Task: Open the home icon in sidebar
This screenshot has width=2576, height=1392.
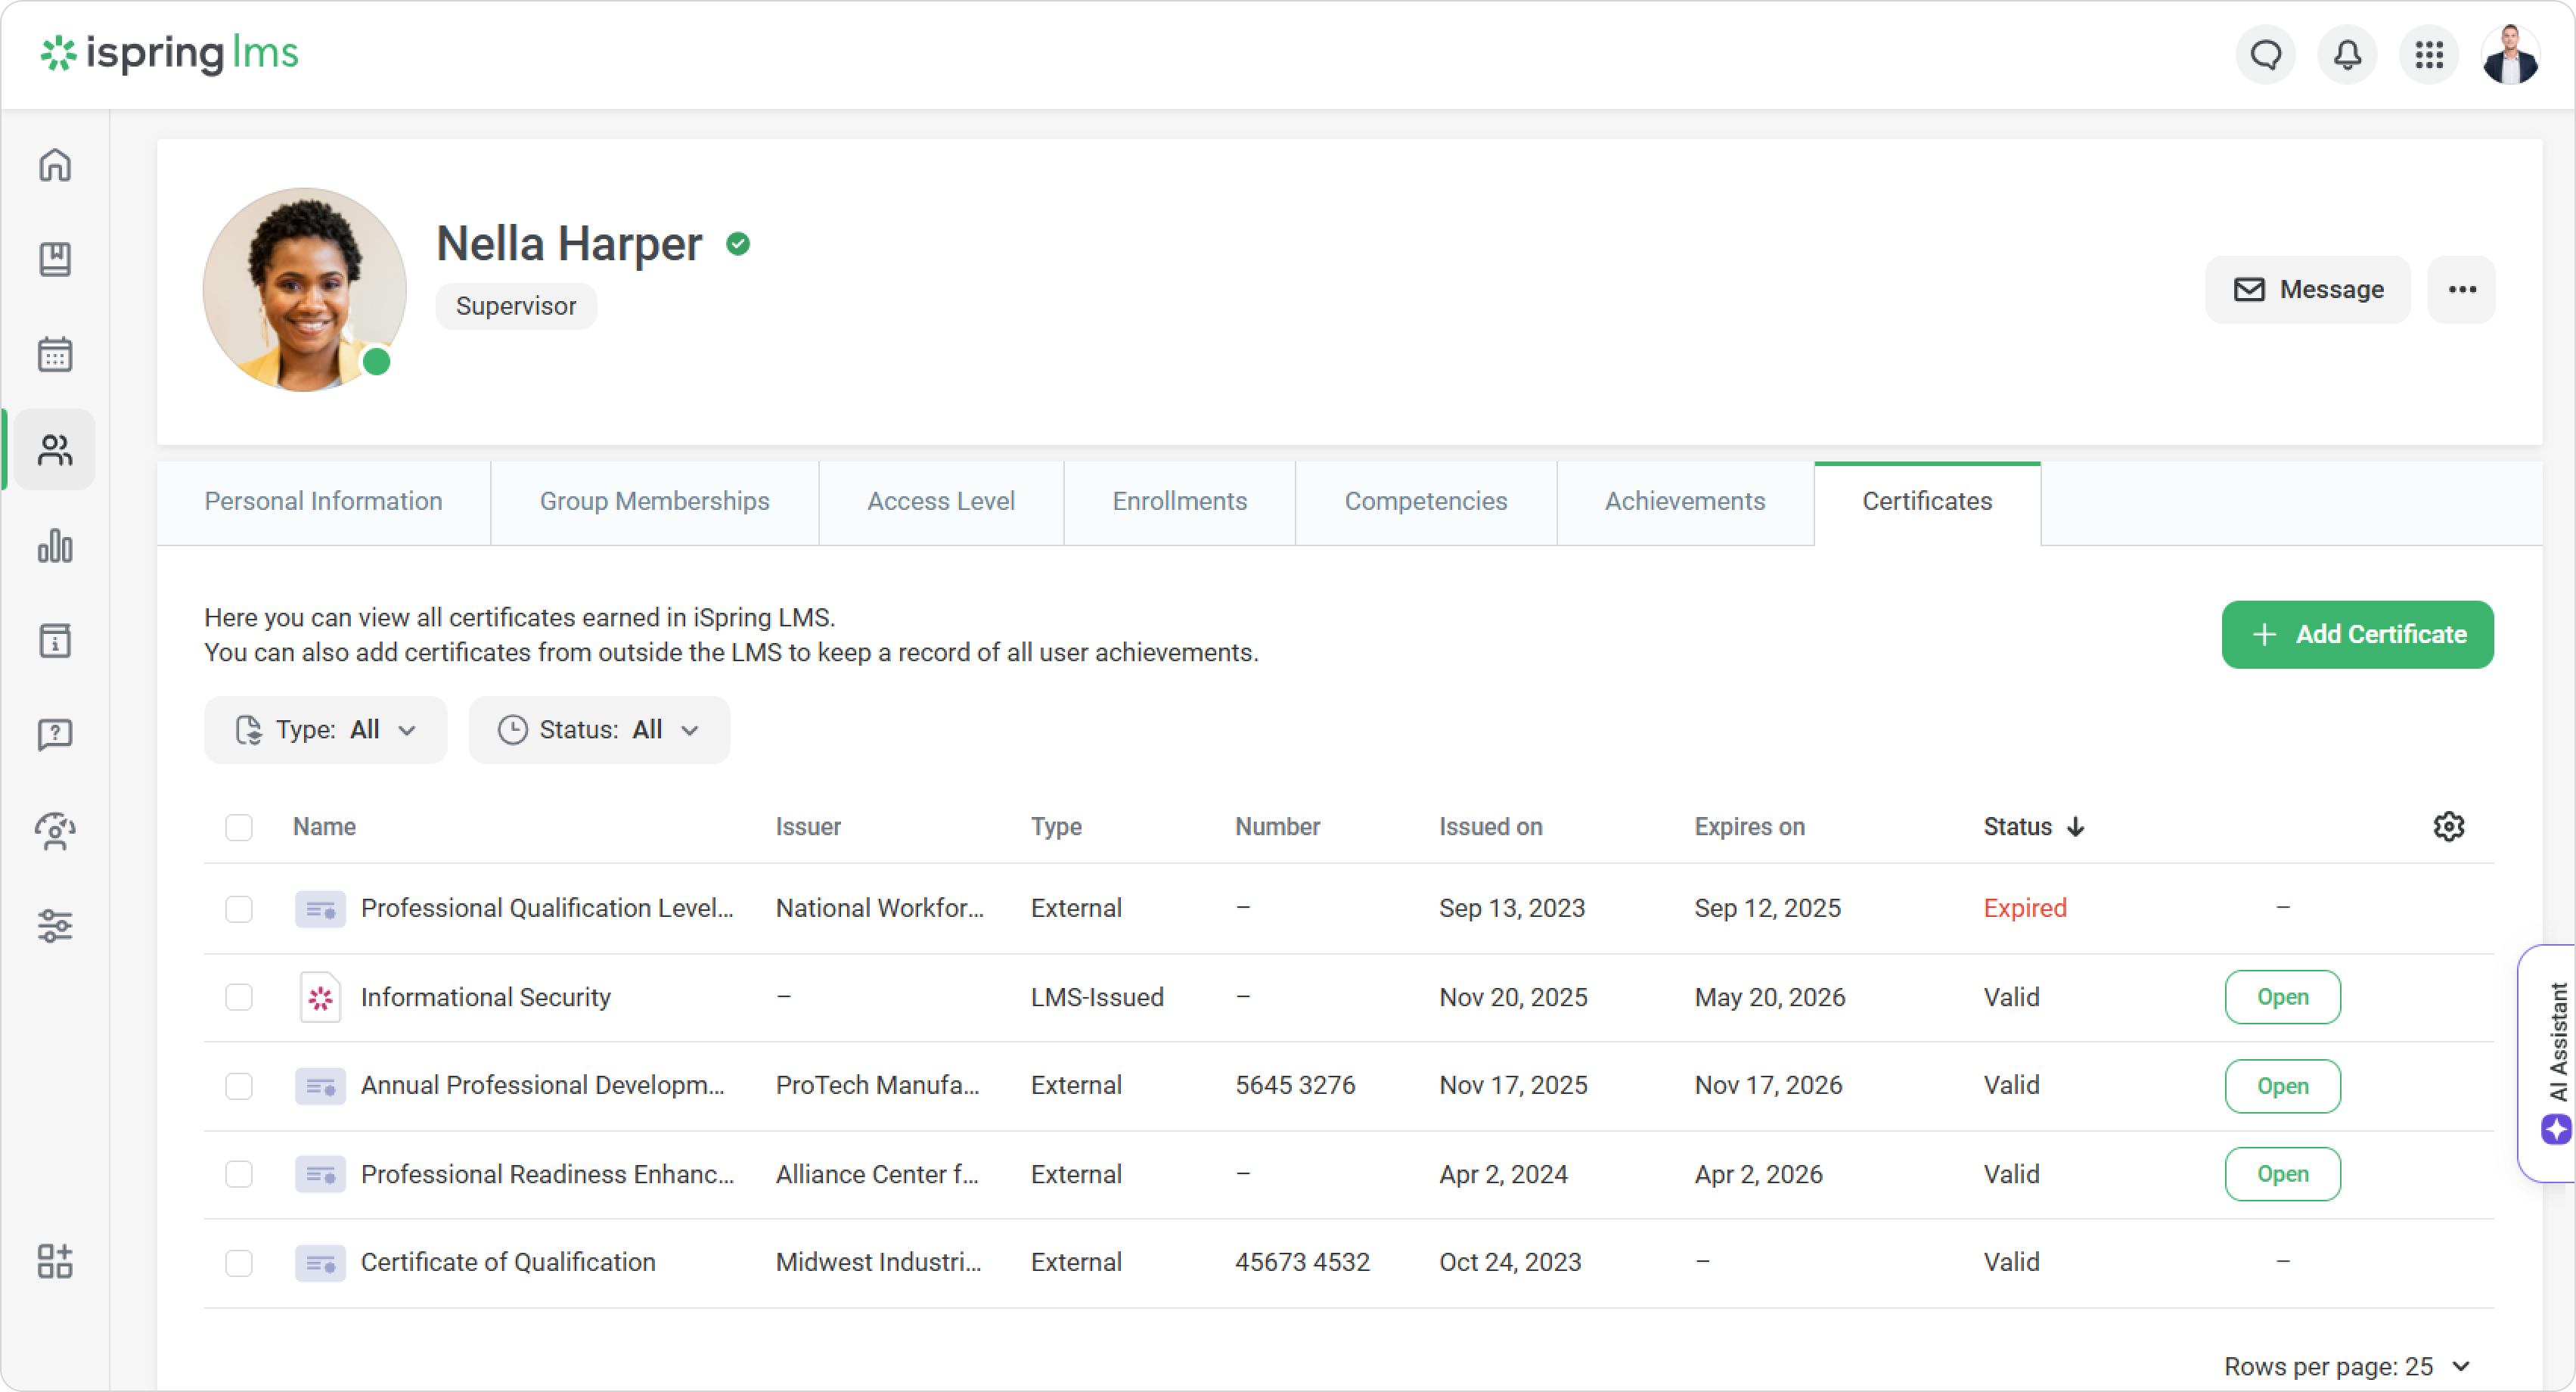Action: (x=55, y=165)
